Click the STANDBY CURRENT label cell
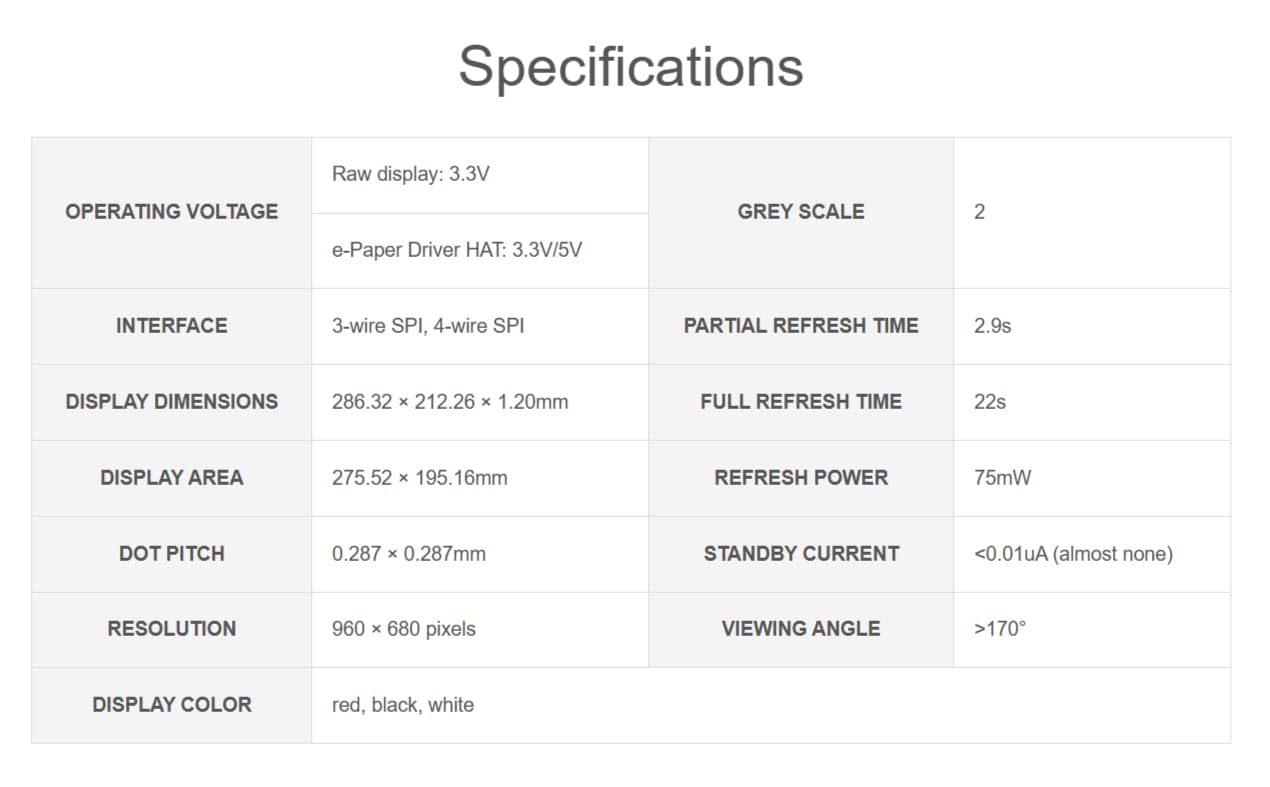Image resolution: width=1270 pixels, height=787 pixels. pos(801,554)
